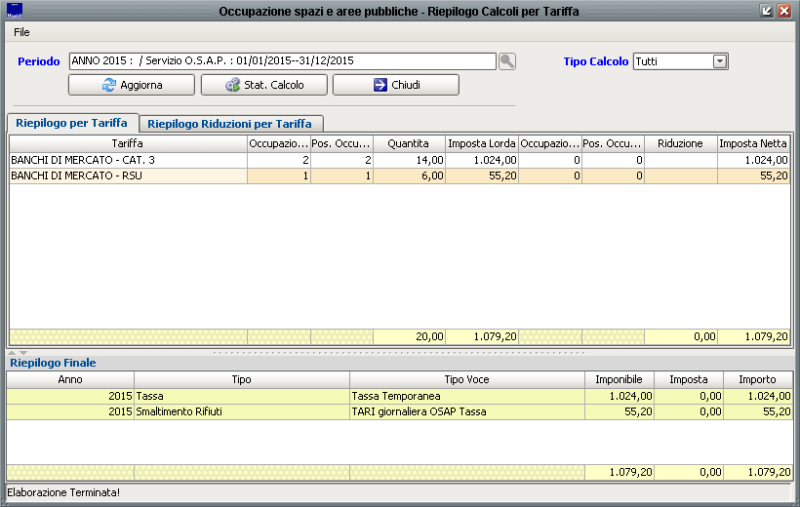The width and height of the screenshot is (800, 507).
Task: Switch to Riepilogo Riduzioni per Tariffa tab
Action: 230,124
